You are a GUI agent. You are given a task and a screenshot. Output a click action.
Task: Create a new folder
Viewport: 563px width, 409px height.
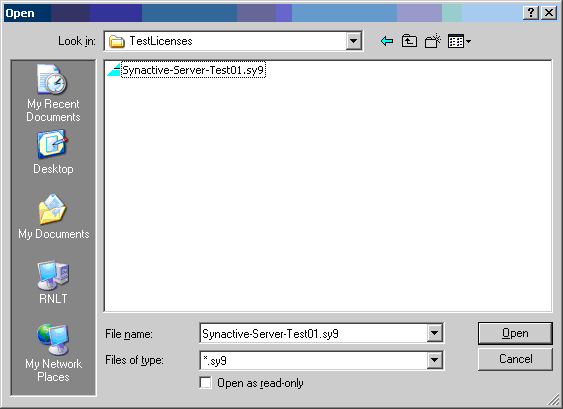click(433, 41)
